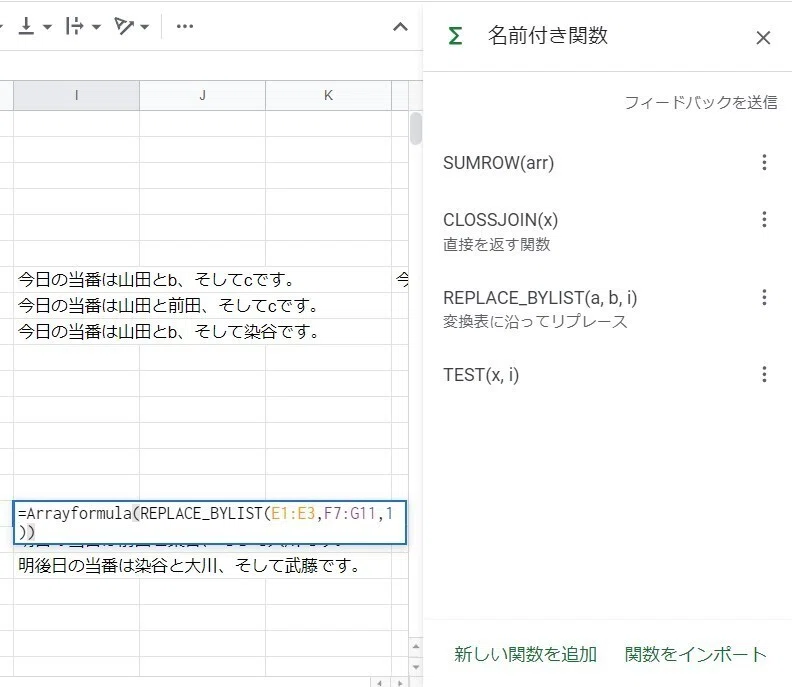792x687 pixels.
Task: Click the sigma named functions icon
Action: (x=455, y=36)
